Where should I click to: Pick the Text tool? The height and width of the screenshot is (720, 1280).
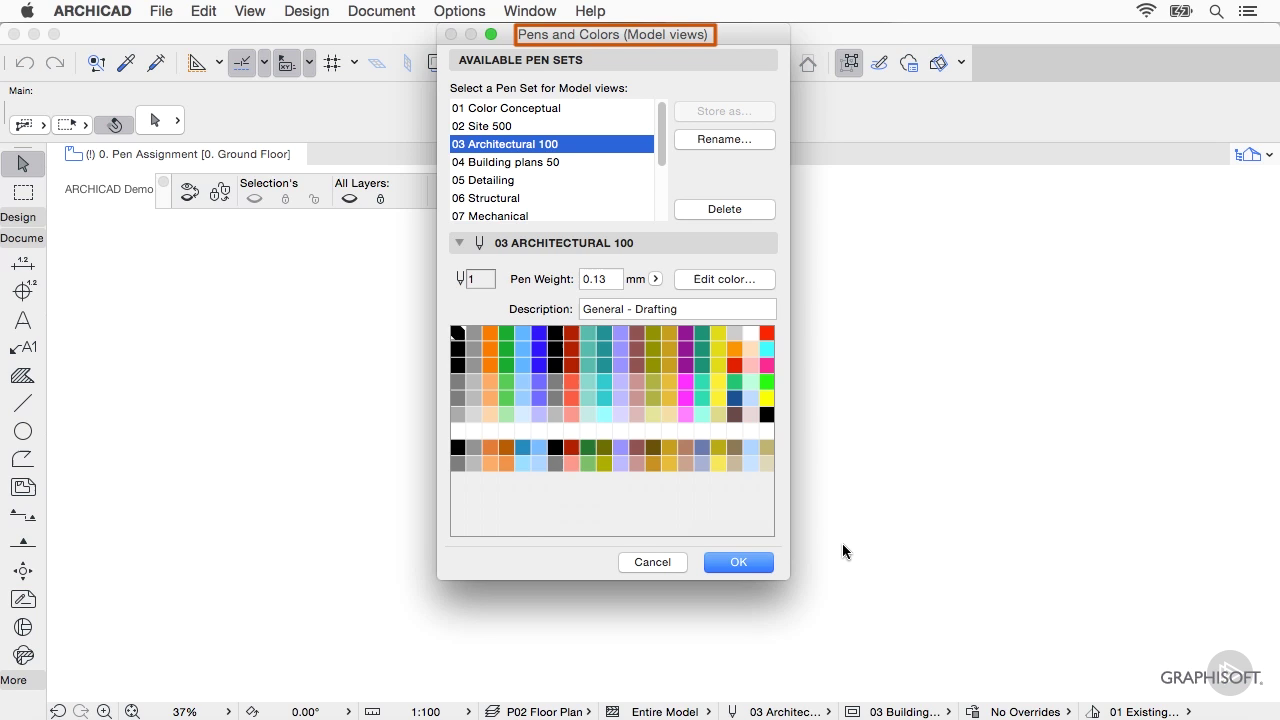(23, 320)
